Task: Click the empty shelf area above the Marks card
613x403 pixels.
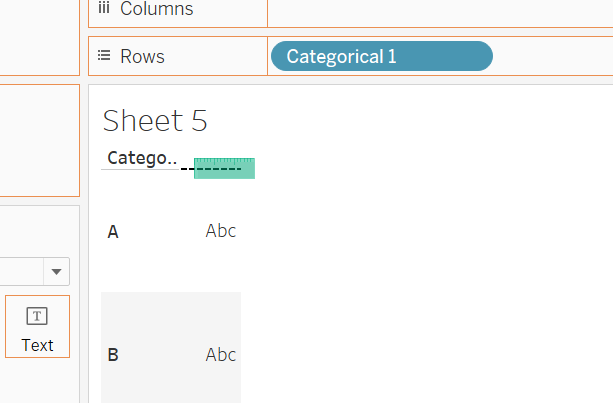Action: pos(38,140)
